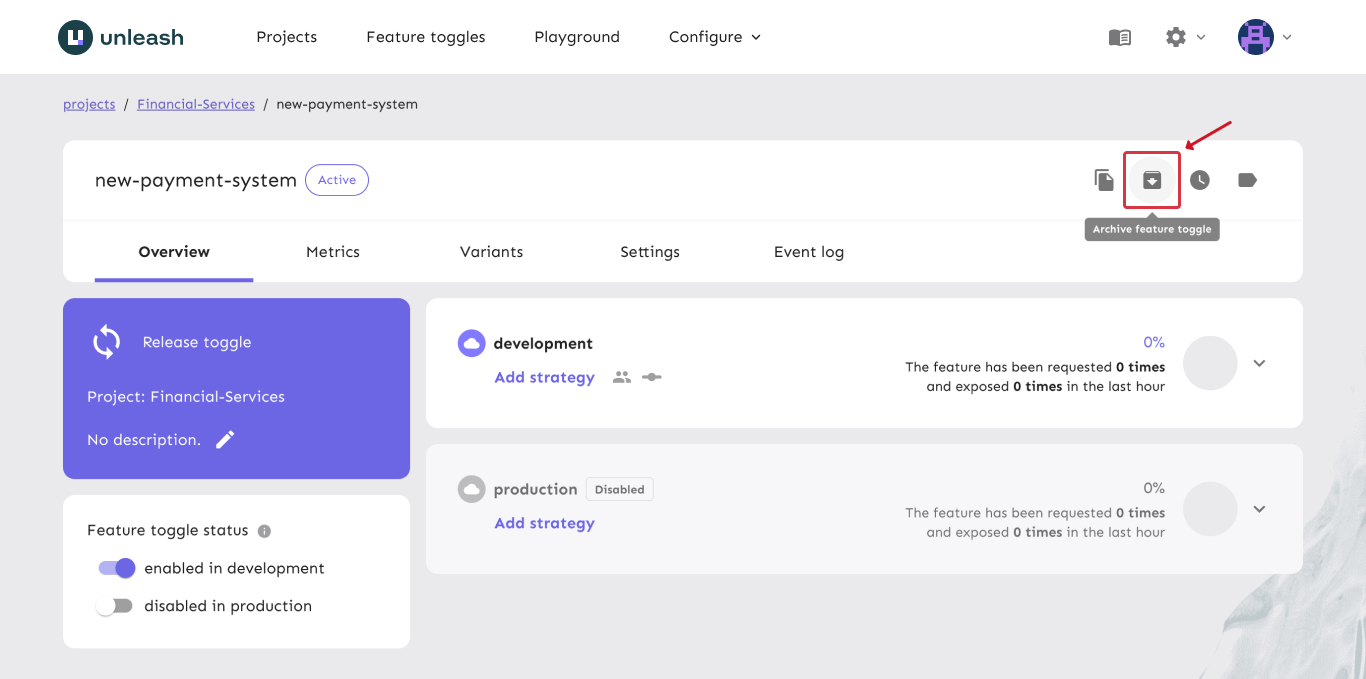
Task: Switch to the Metrics tab
Action: click(x=333, y=252)
